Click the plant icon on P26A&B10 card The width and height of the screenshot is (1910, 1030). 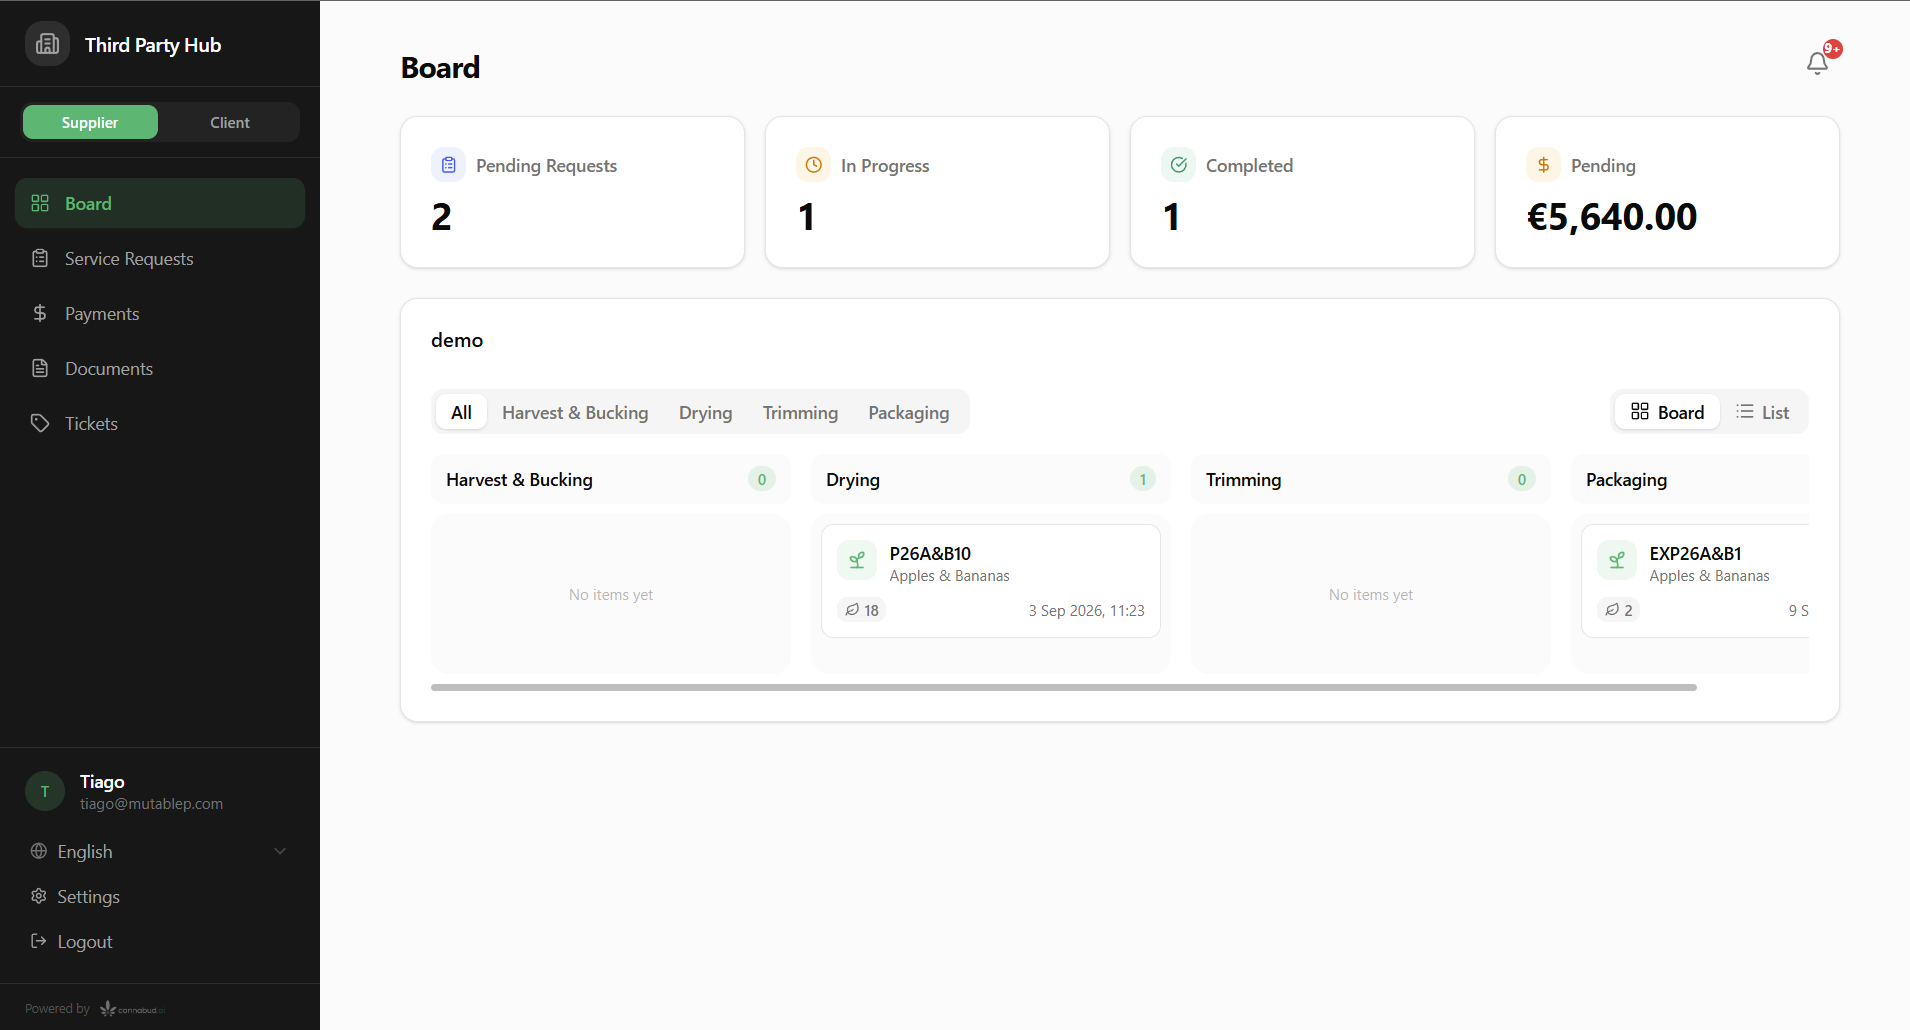(857, 561)
